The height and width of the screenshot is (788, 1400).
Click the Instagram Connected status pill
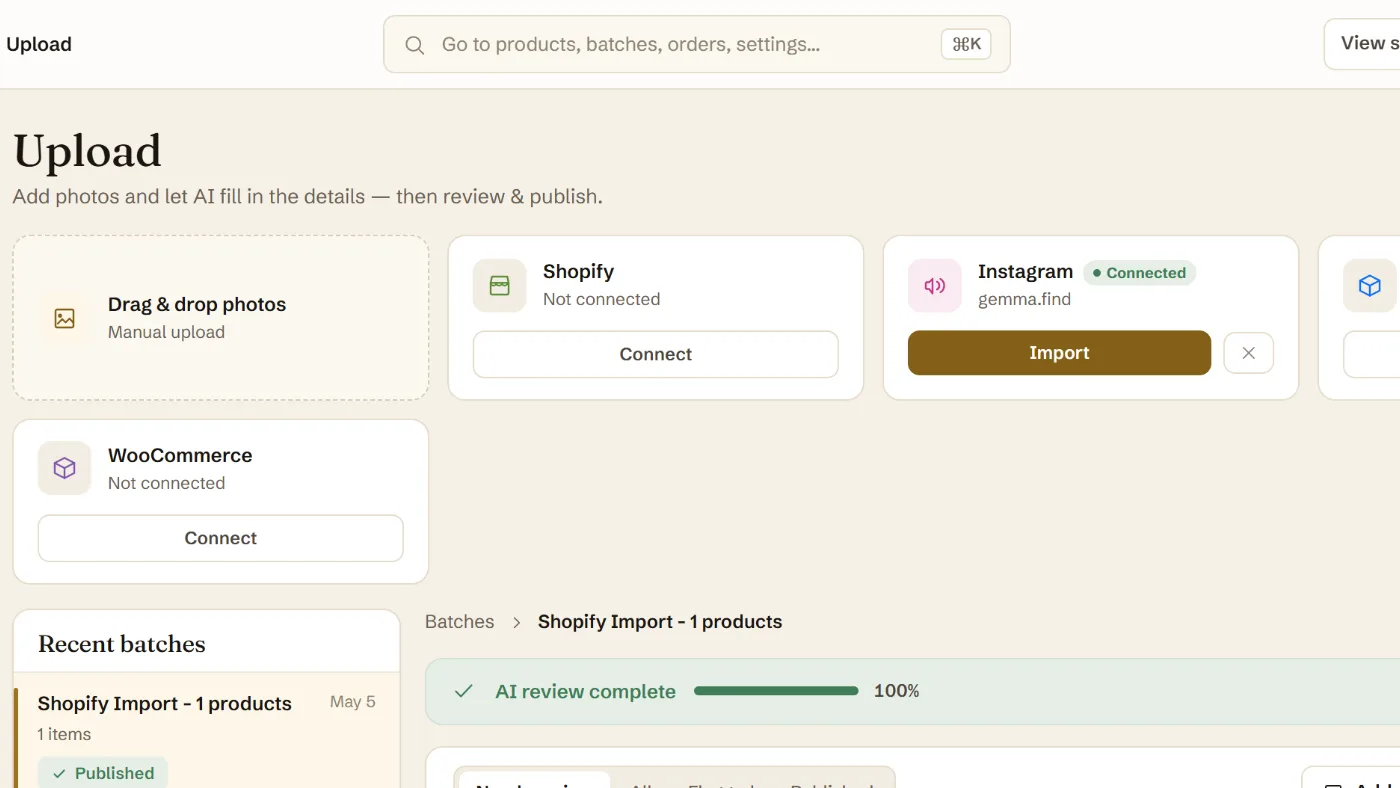pyautogui.click(x=1140, y=273)
